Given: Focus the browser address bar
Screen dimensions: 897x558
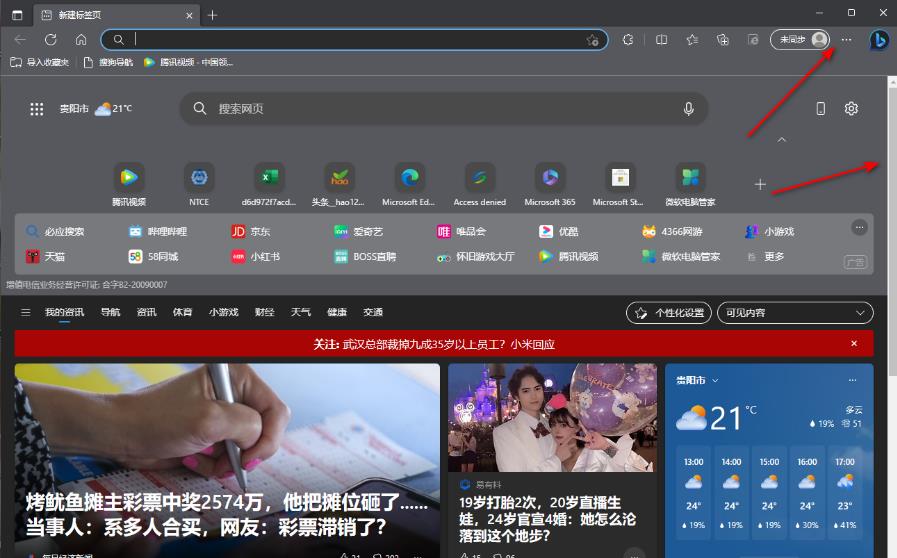Looking at the screenshot, I should (354, 39).
